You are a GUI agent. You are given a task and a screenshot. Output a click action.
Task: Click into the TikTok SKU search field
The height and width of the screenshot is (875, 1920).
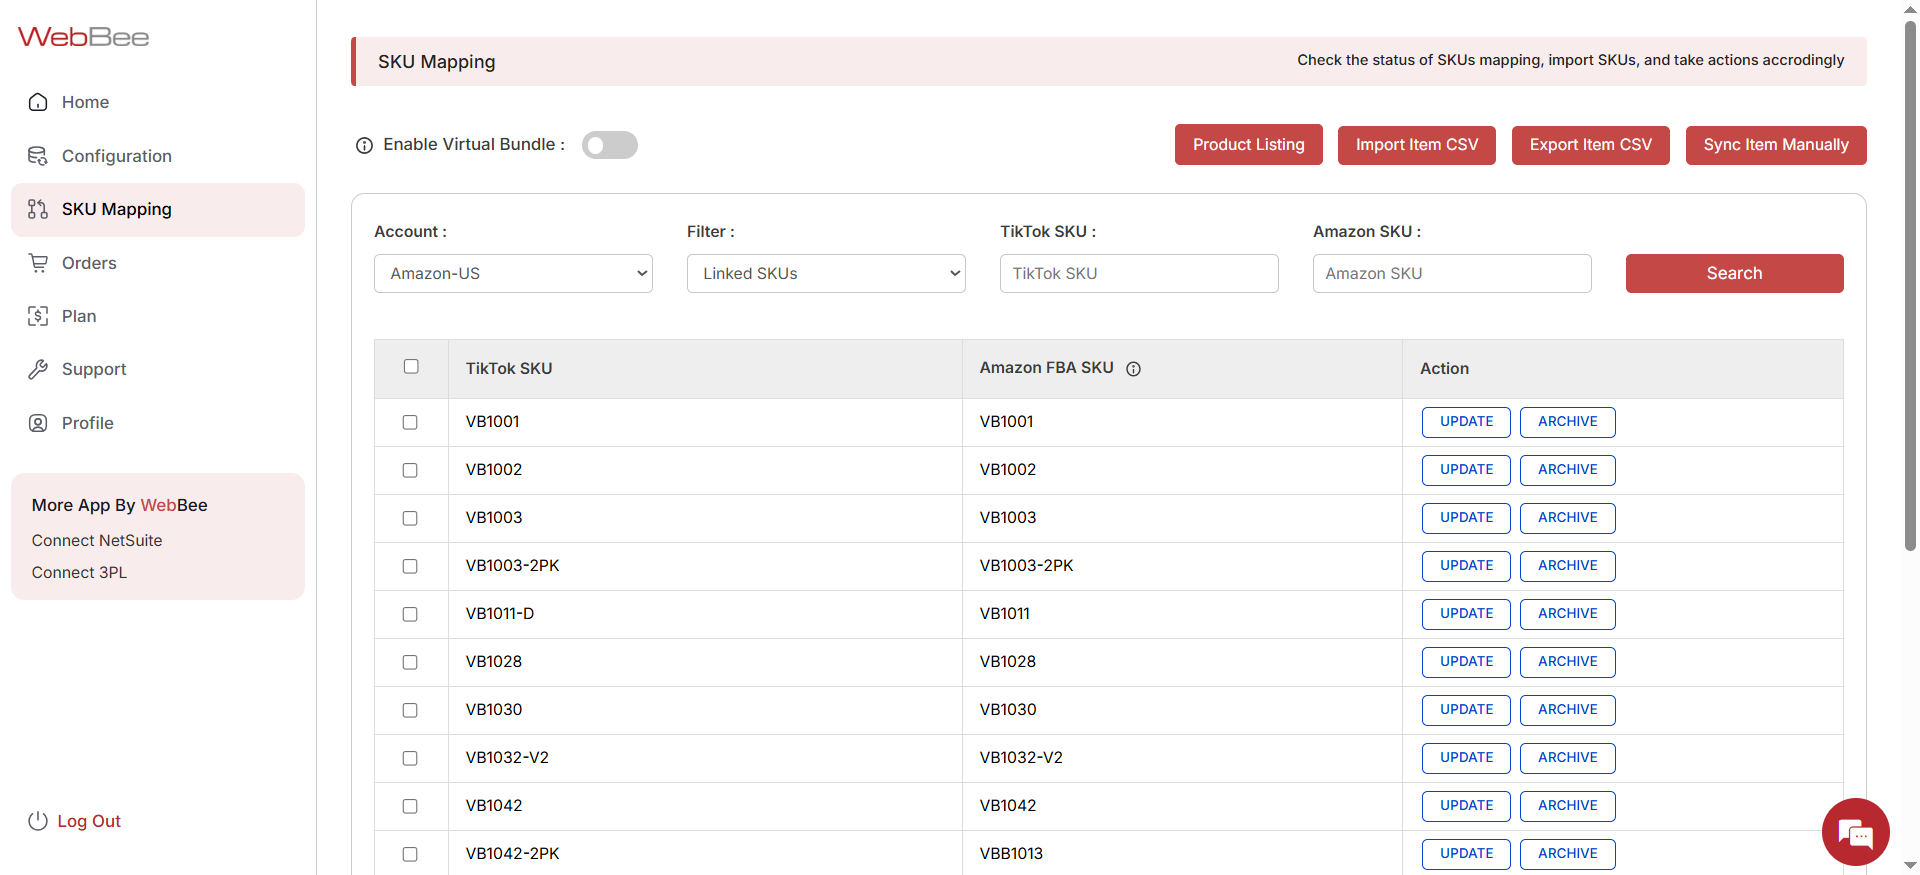[x=1139, y=274]
